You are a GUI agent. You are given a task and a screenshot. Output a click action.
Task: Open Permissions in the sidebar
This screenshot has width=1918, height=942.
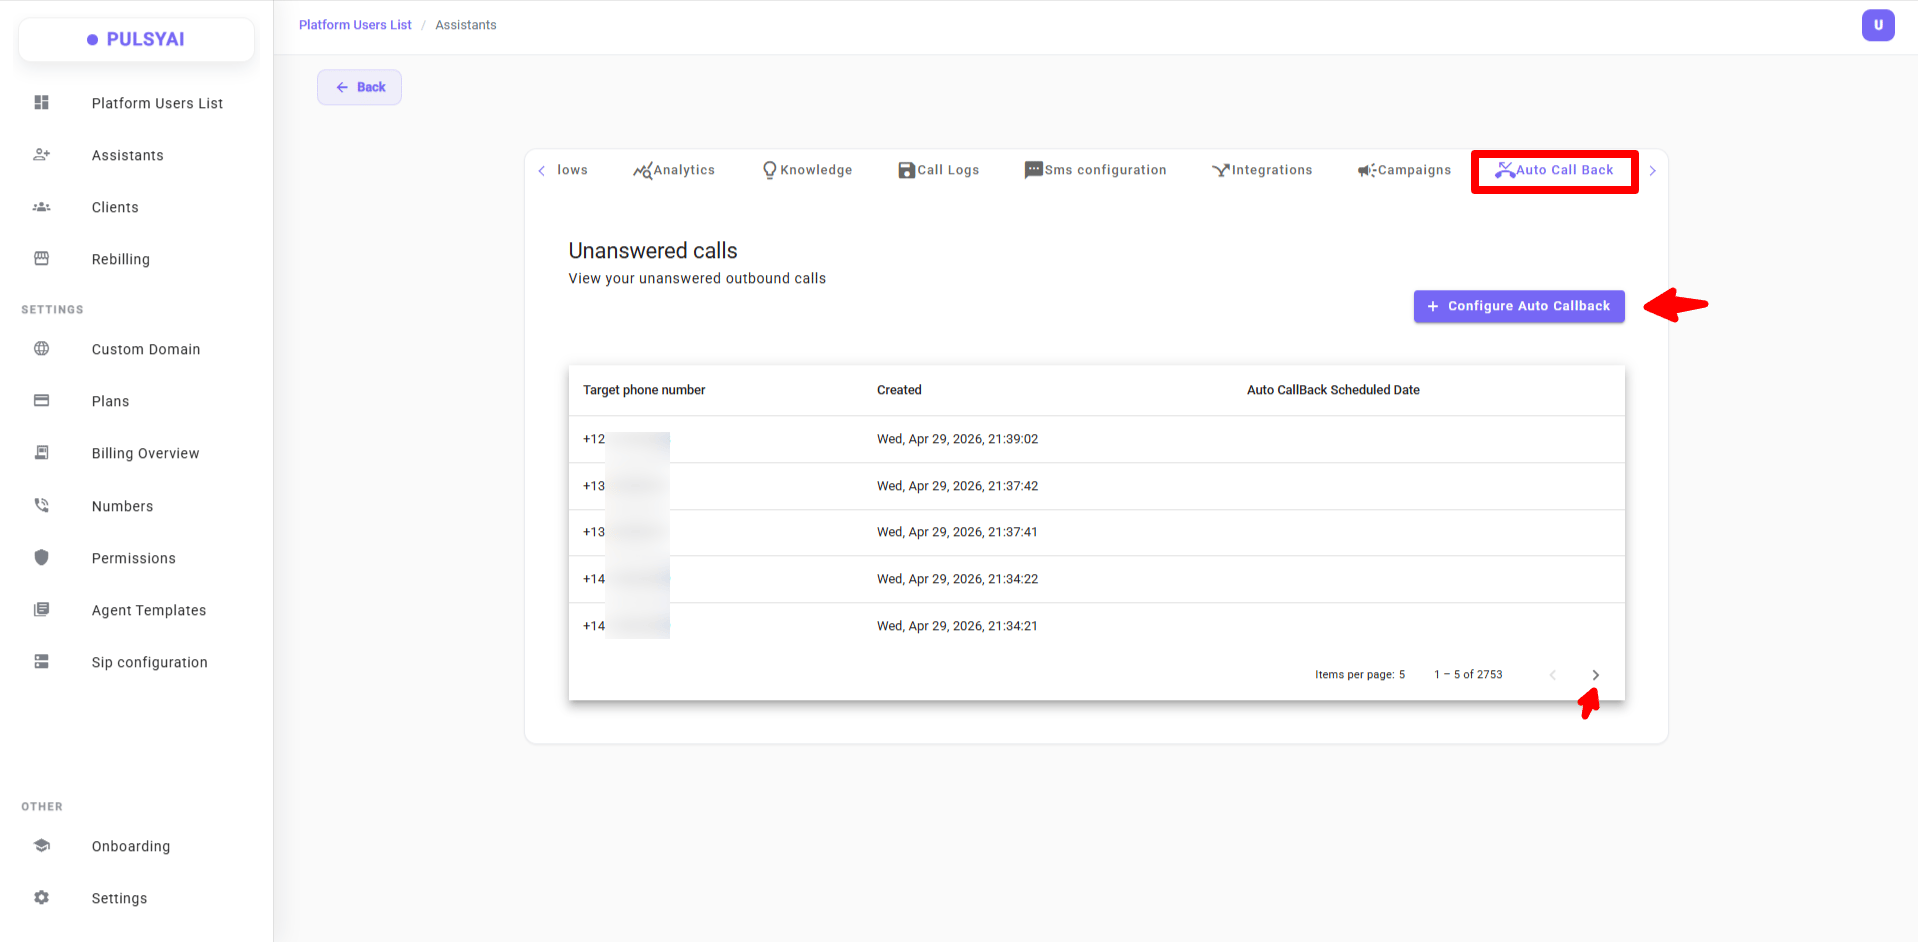(x=136, y=558)
